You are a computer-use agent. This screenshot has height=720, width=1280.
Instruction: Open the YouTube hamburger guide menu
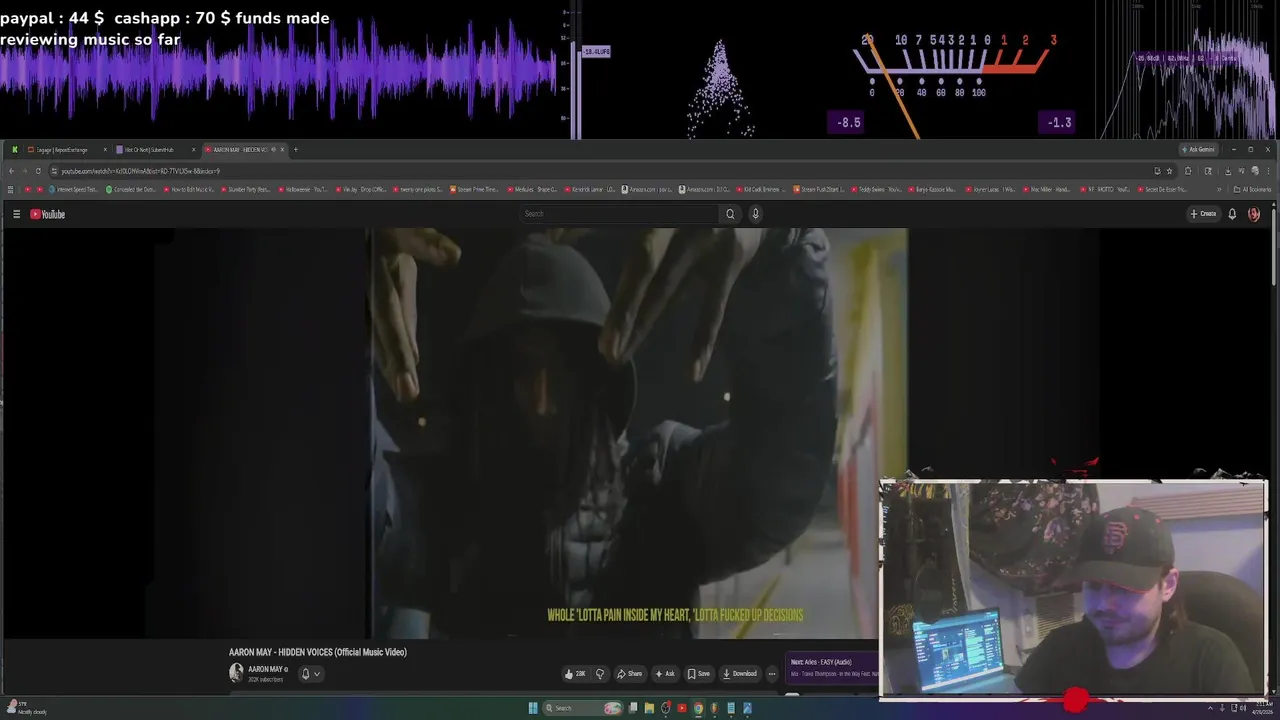16,214
